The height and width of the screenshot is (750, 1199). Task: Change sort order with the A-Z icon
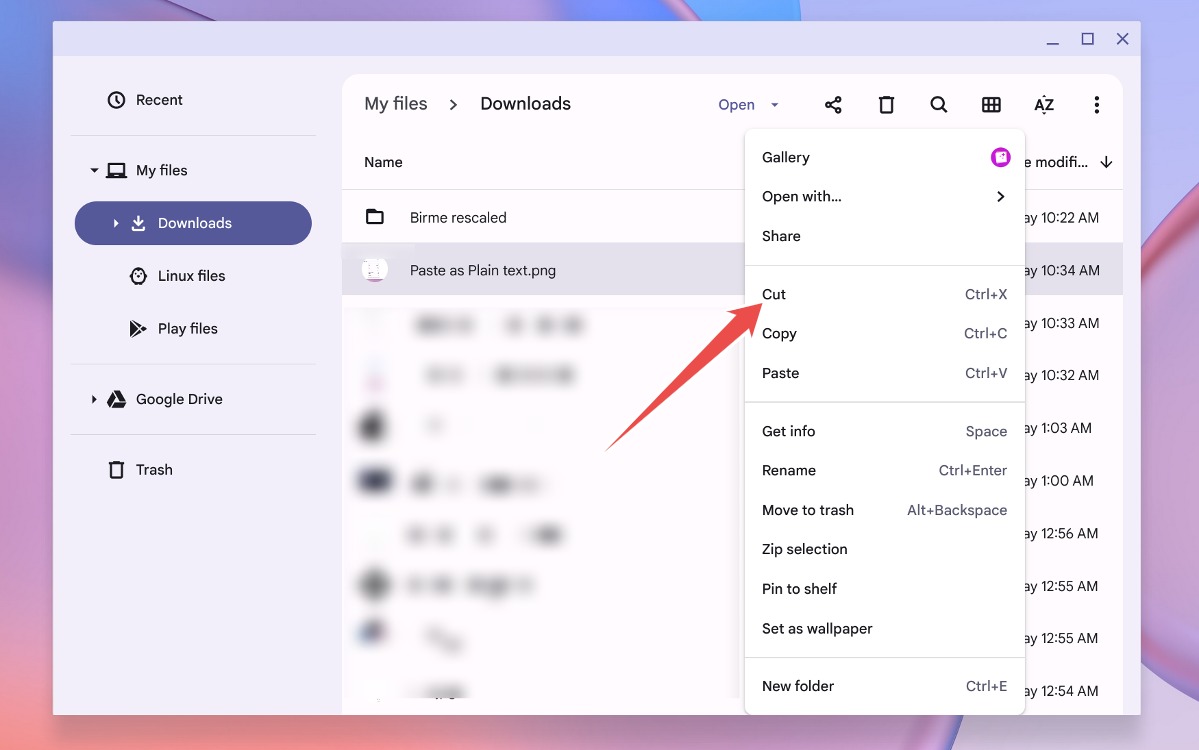[1043, 104]
